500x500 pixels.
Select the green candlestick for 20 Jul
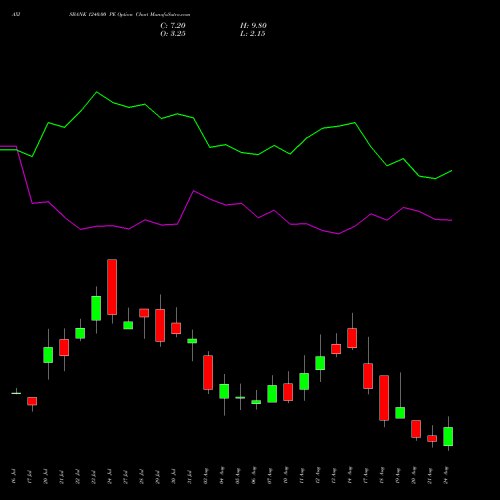(x=48, y=355)
